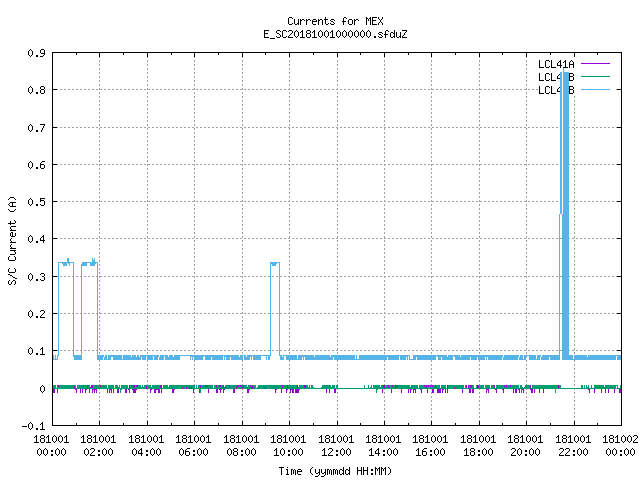The width and height of the screenshot is (640, 480).
Task: Select the x-axis tick label 181001 02:00
Action: [98, 446]
